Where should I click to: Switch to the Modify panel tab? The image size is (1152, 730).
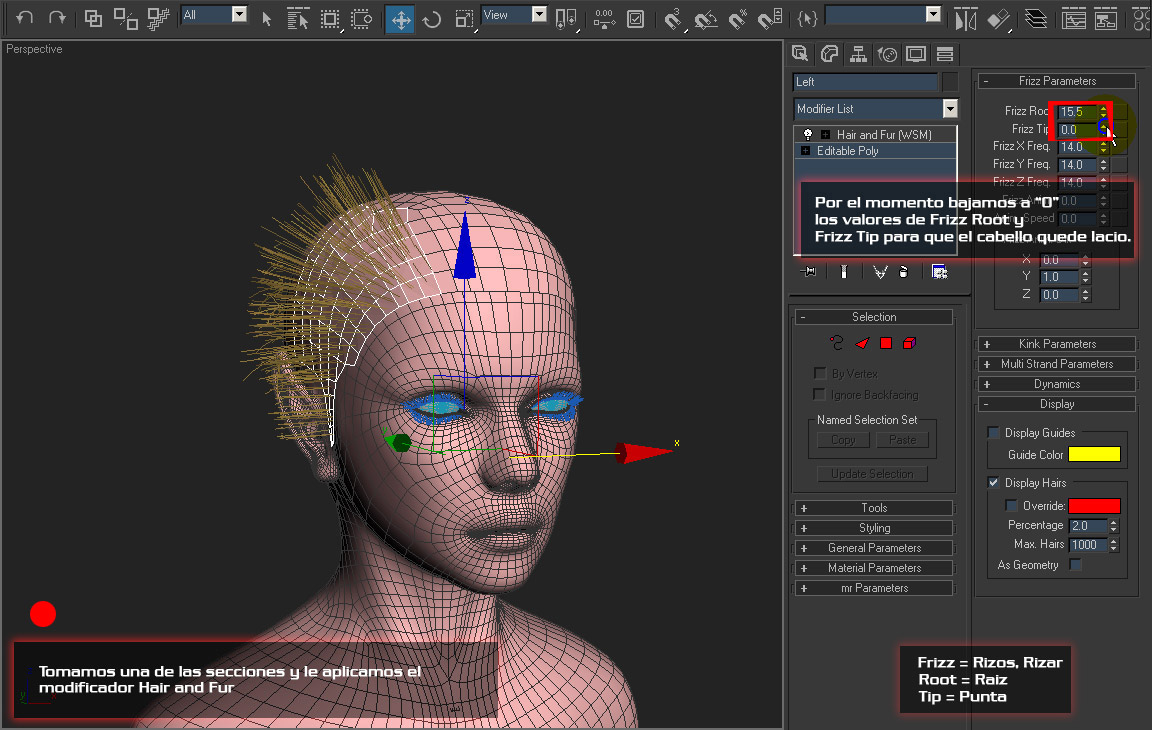[x=829, y=54]
